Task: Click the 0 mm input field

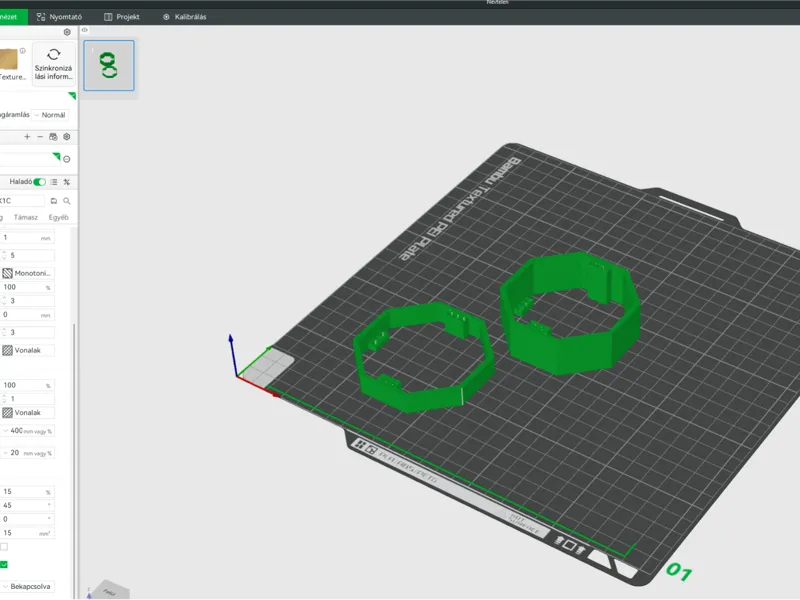Action: (27, 315)
